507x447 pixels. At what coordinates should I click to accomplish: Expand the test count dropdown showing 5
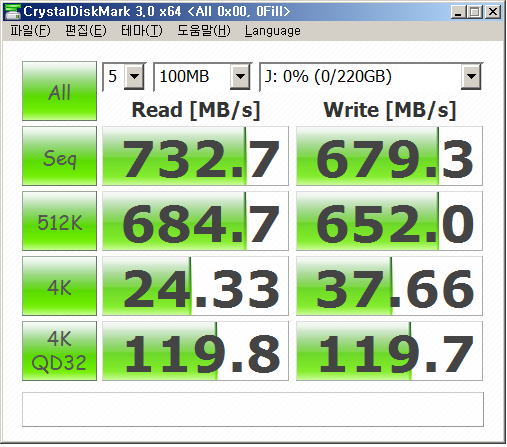[134, 77]
